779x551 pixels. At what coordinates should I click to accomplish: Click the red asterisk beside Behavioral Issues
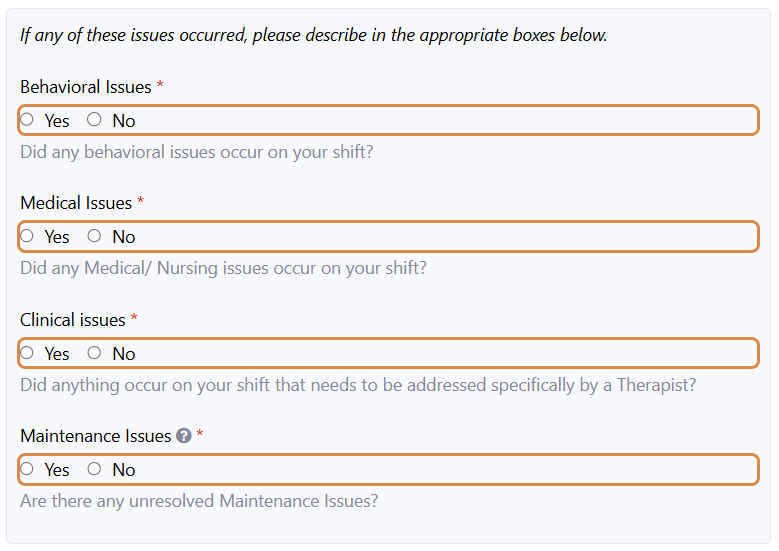[160, 86]
